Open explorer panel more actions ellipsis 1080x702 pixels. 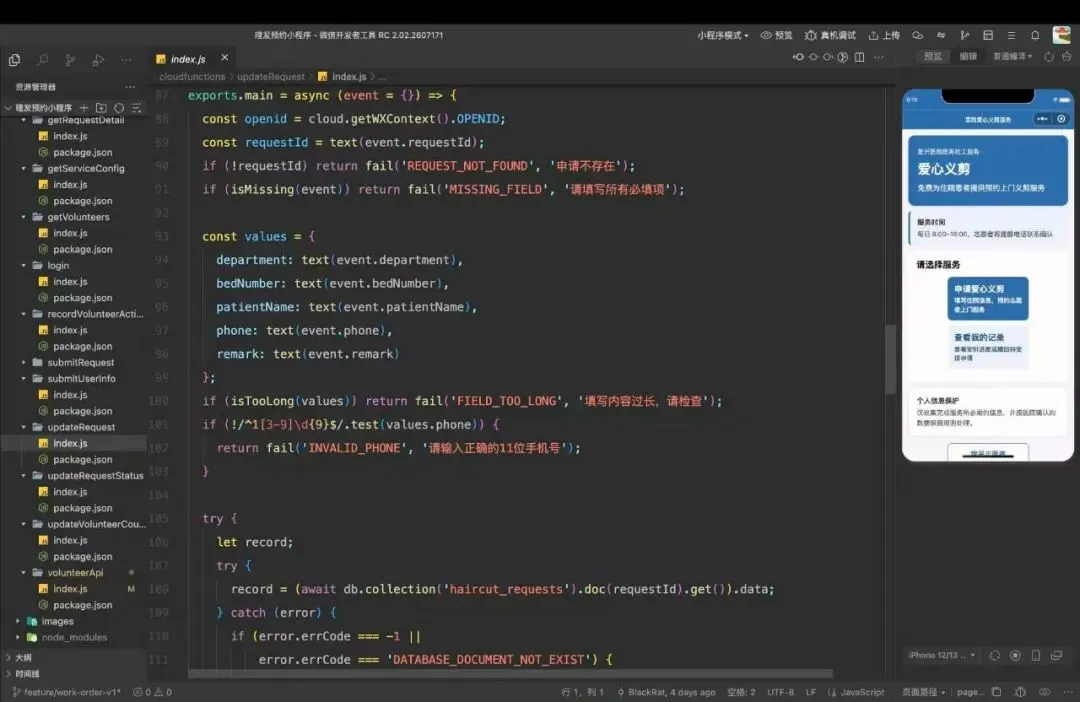point(130,87)
